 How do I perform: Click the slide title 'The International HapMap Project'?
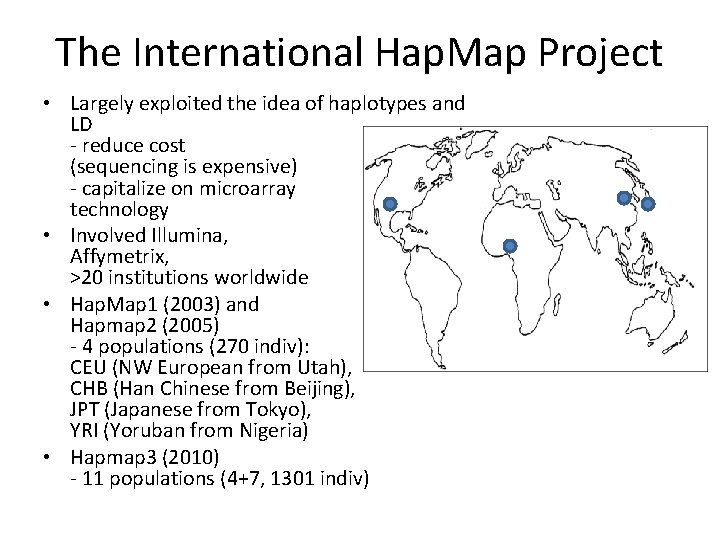[359, 53]
